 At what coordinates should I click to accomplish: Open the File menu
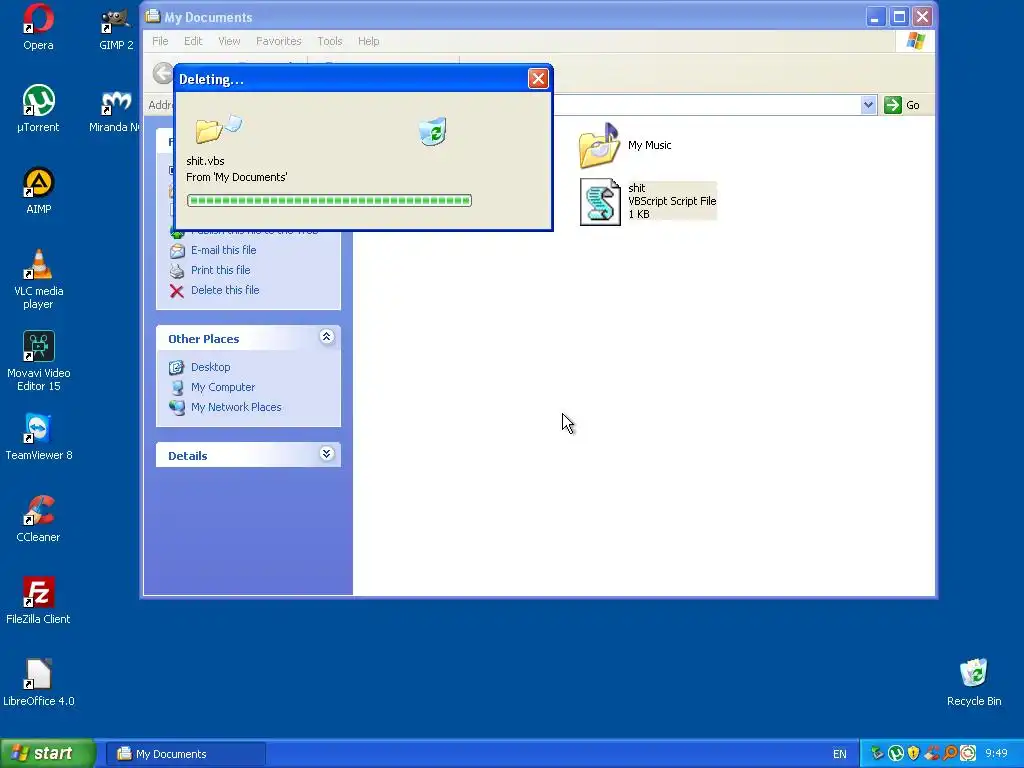[160, 41]
